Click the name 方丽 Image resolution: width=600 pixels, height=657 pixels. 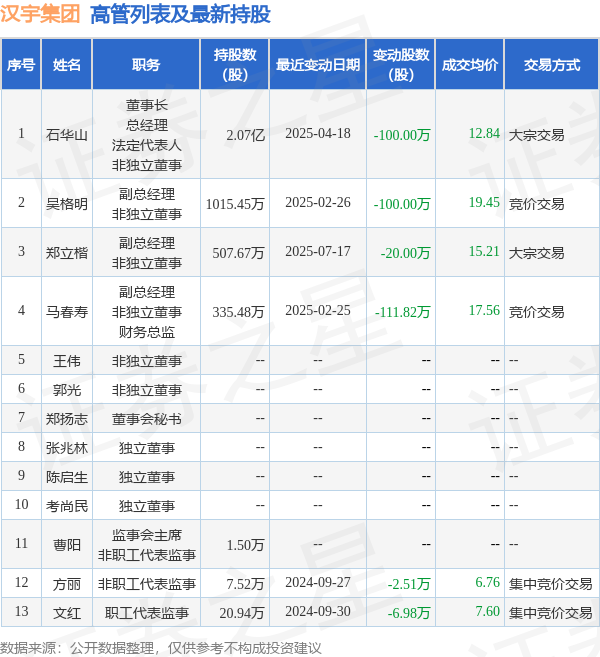point(67,584)
